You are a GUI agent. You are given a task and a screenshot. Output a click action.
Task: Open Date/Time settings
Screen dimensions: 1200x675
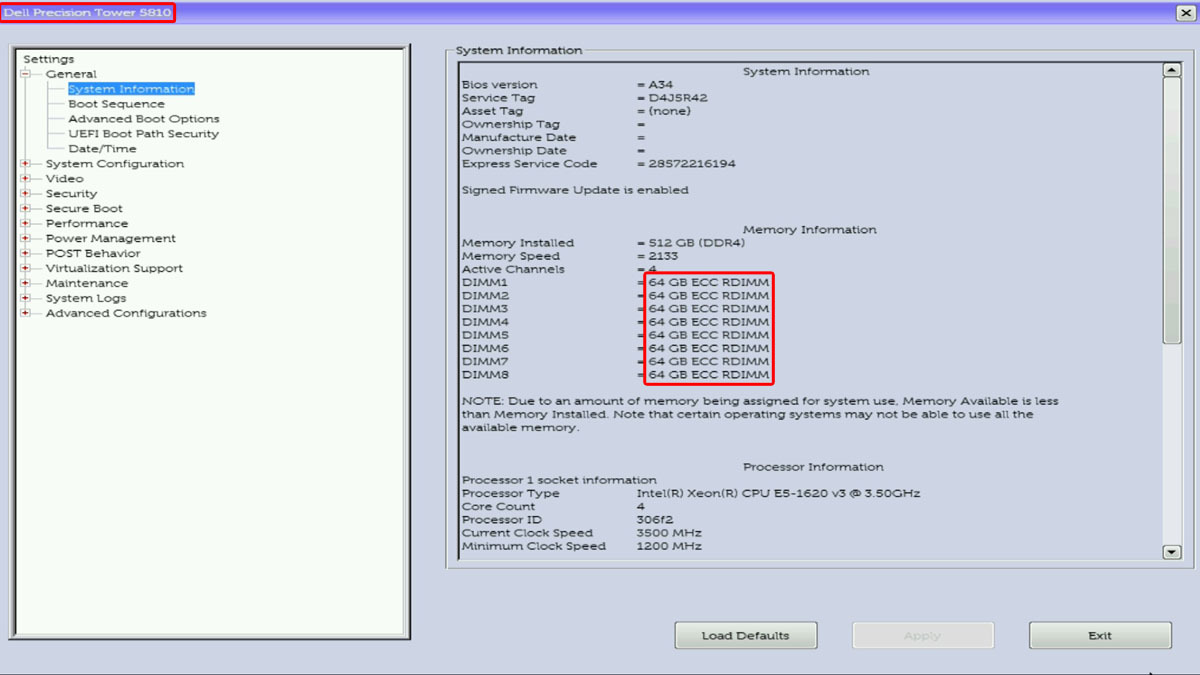(x=102, y=149)
